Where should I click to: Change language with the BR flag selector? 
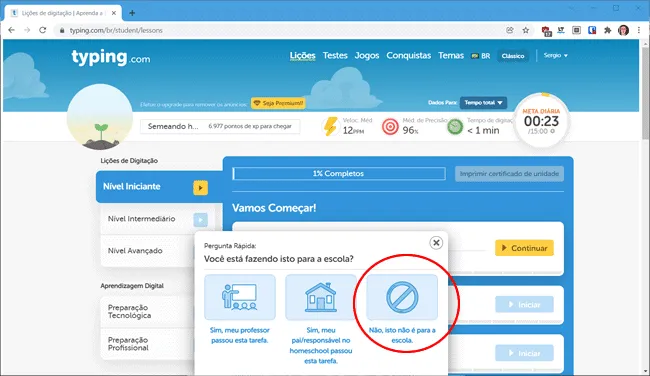(480, 56)
